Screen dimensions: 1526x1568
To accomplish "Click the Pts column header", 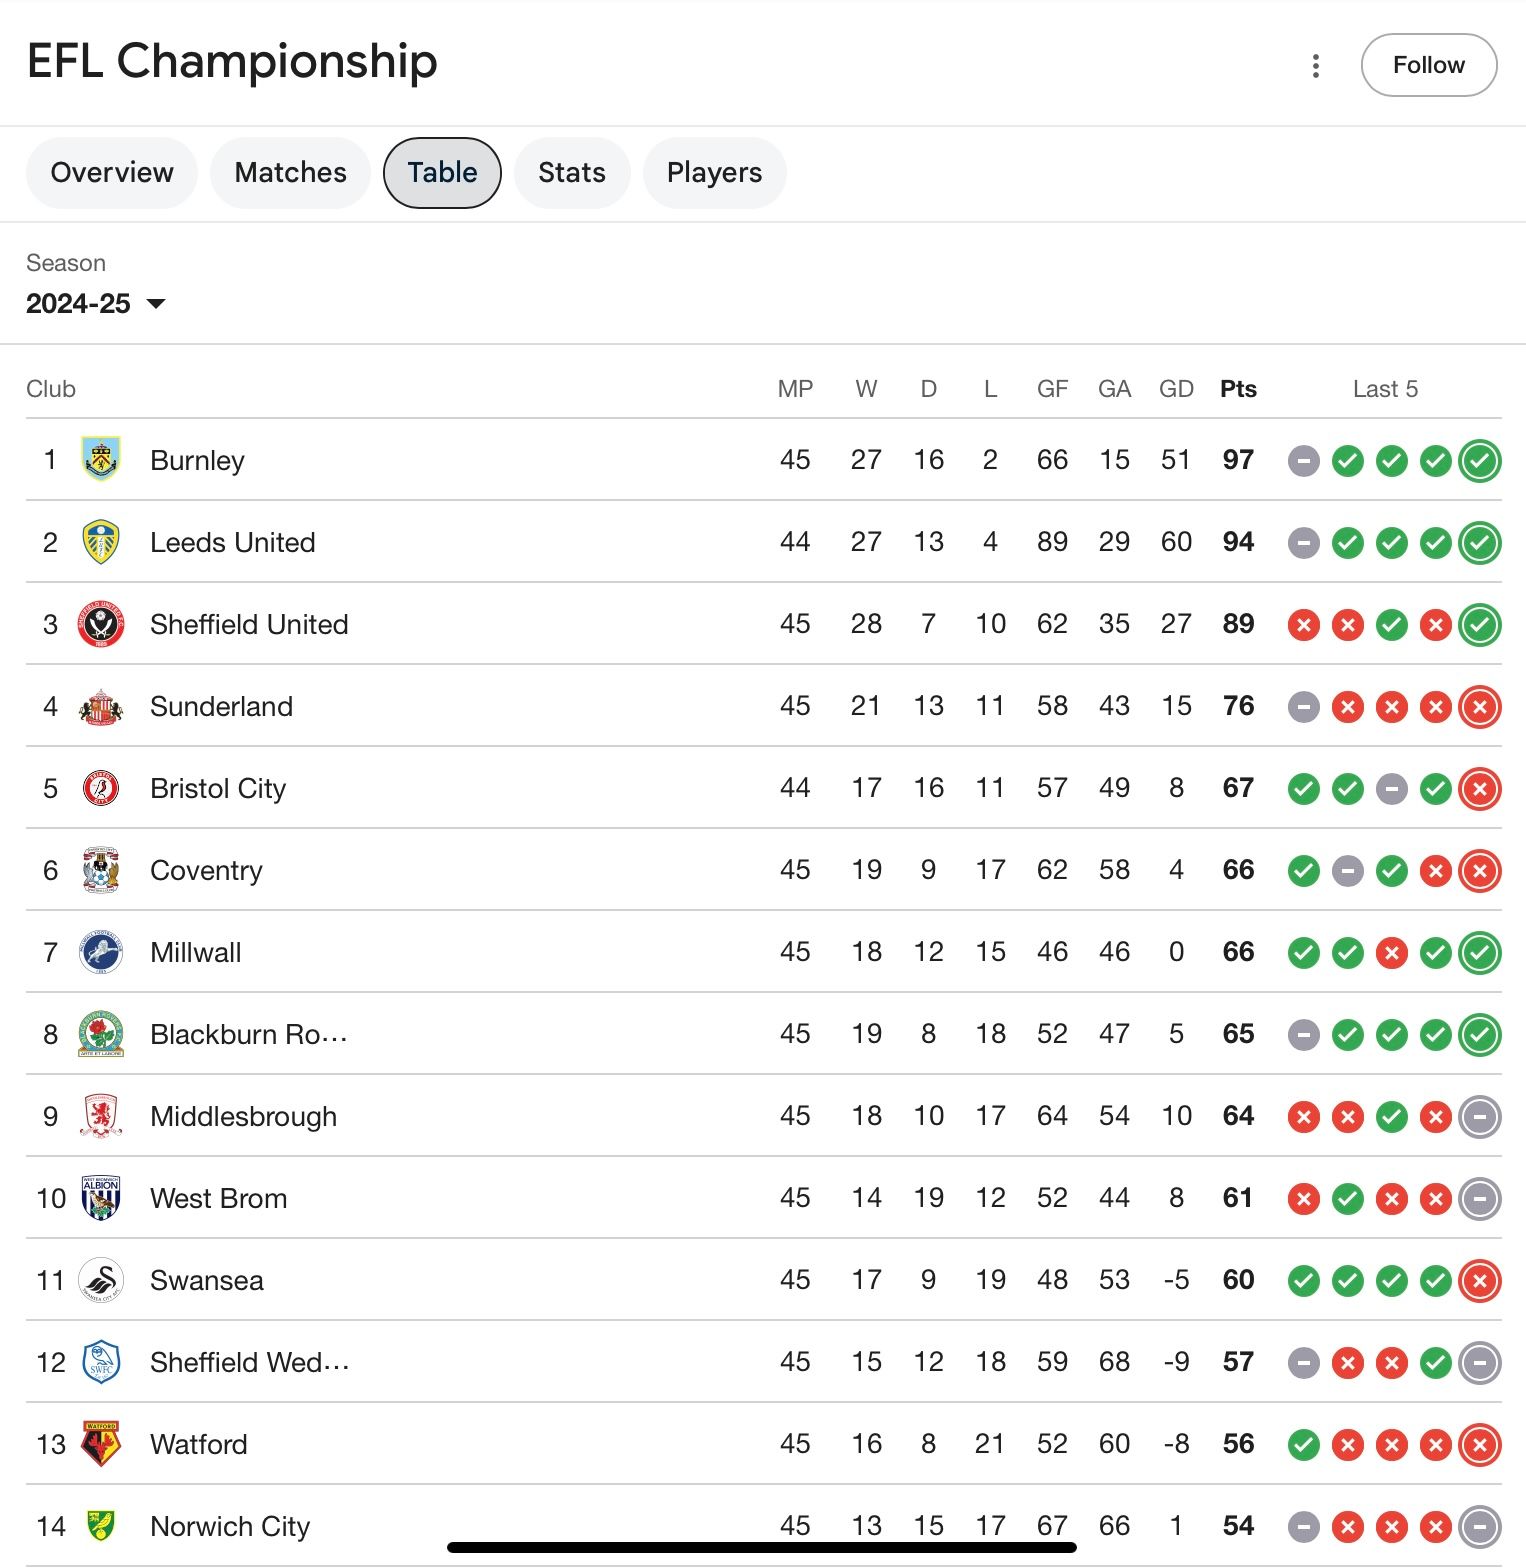I will 1238,389.
